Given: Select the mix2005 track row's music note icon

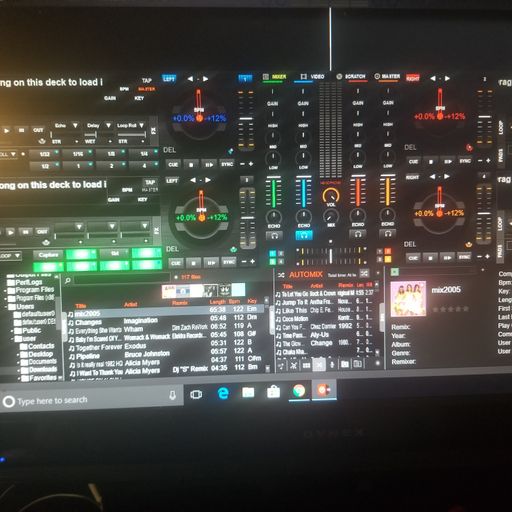Looking at the screenshot, I should [x=70, y=314].
